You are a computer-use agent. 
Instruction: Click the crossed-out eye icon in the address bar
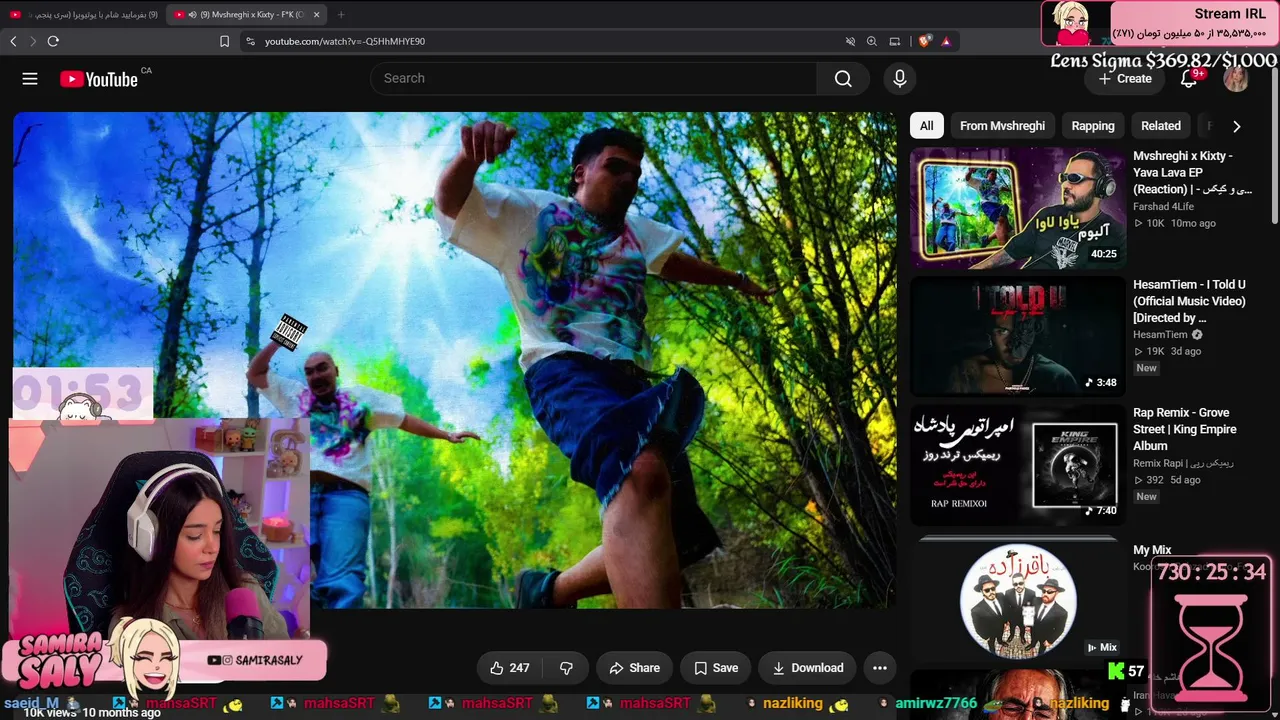click(x=850, y=41)
